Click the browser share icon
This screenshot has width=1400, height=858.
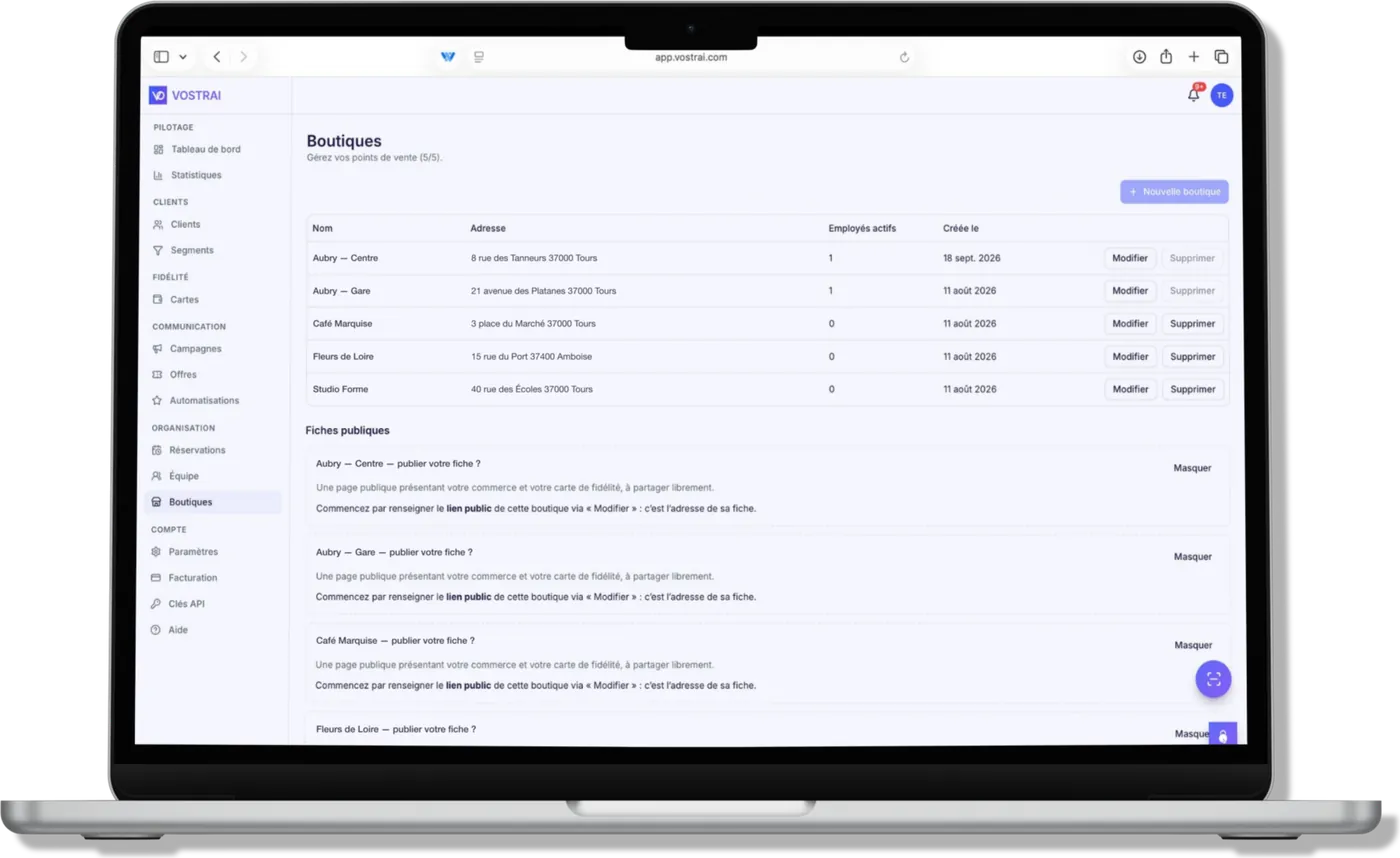(x=1166, y=57)
